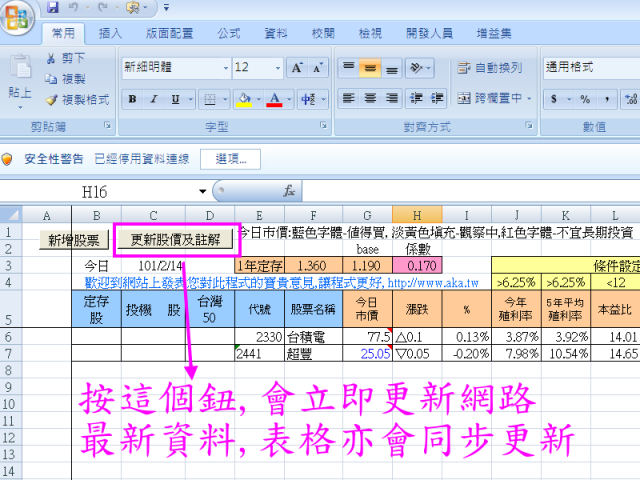The image size is (640, 480).
Task: Redo the last undone action
Action: click(103, 7)
